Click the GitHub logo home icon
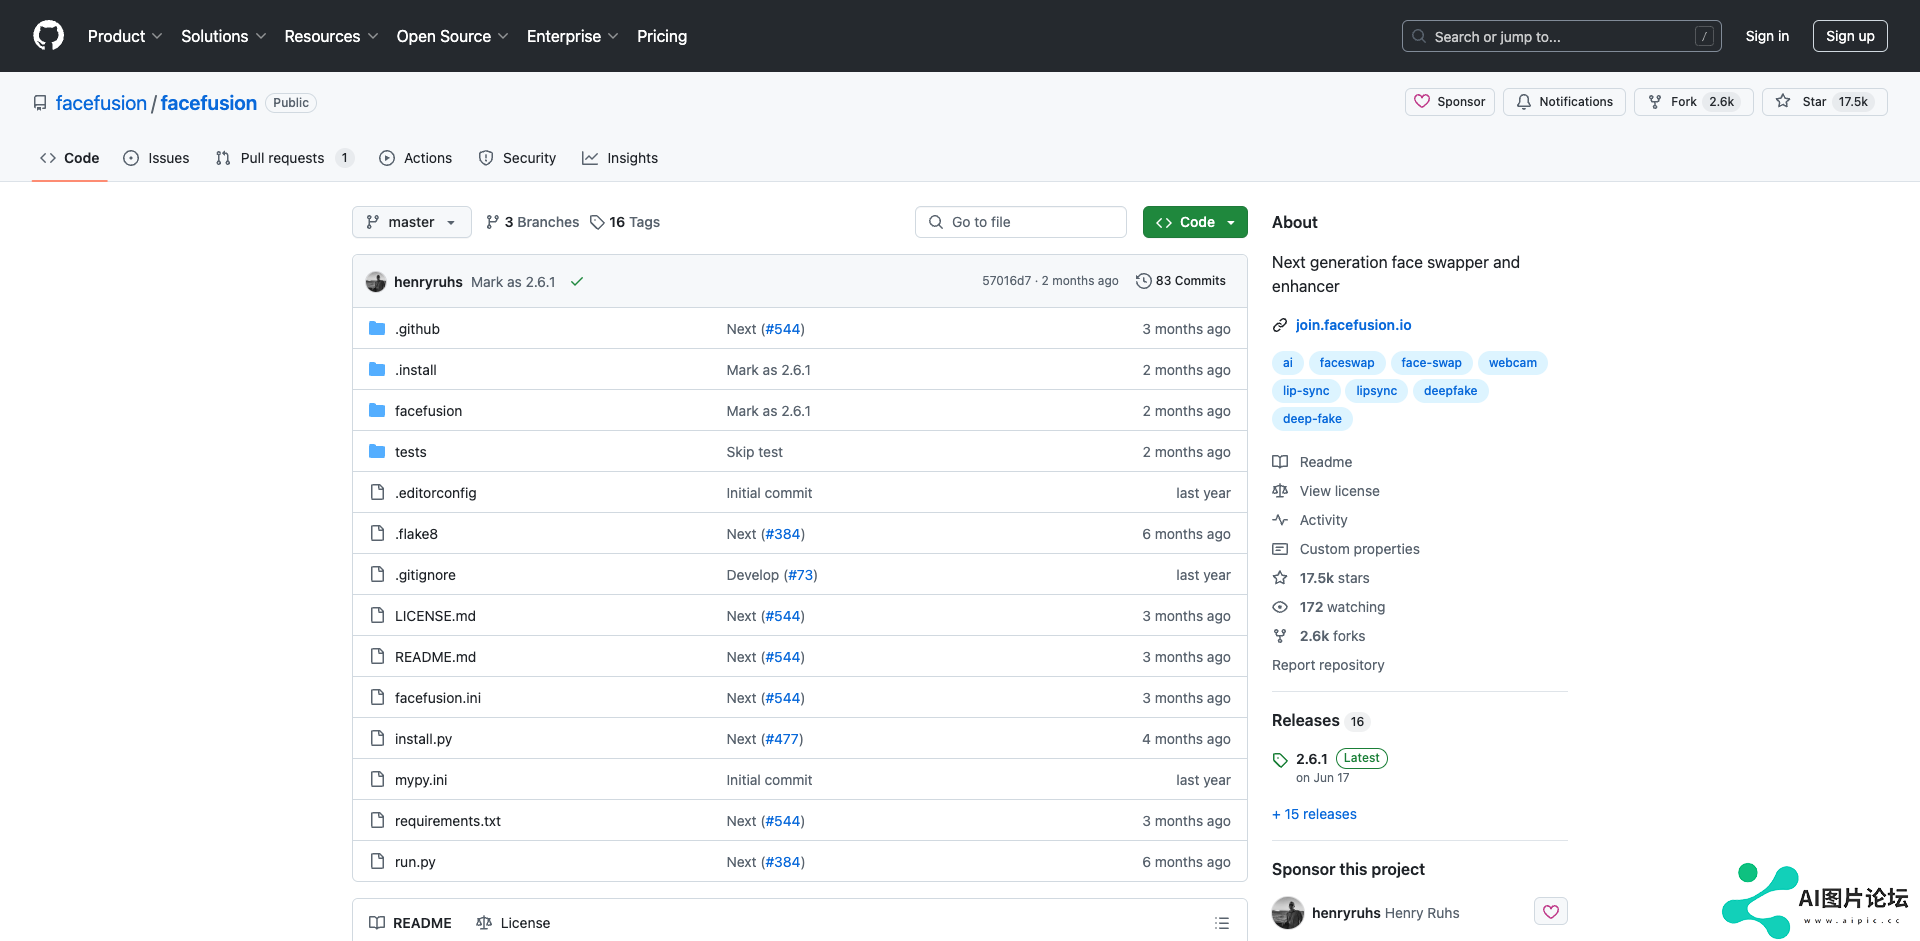This screenshot has width=1920, height=941. pyautogui.click(x=48, y=36)
